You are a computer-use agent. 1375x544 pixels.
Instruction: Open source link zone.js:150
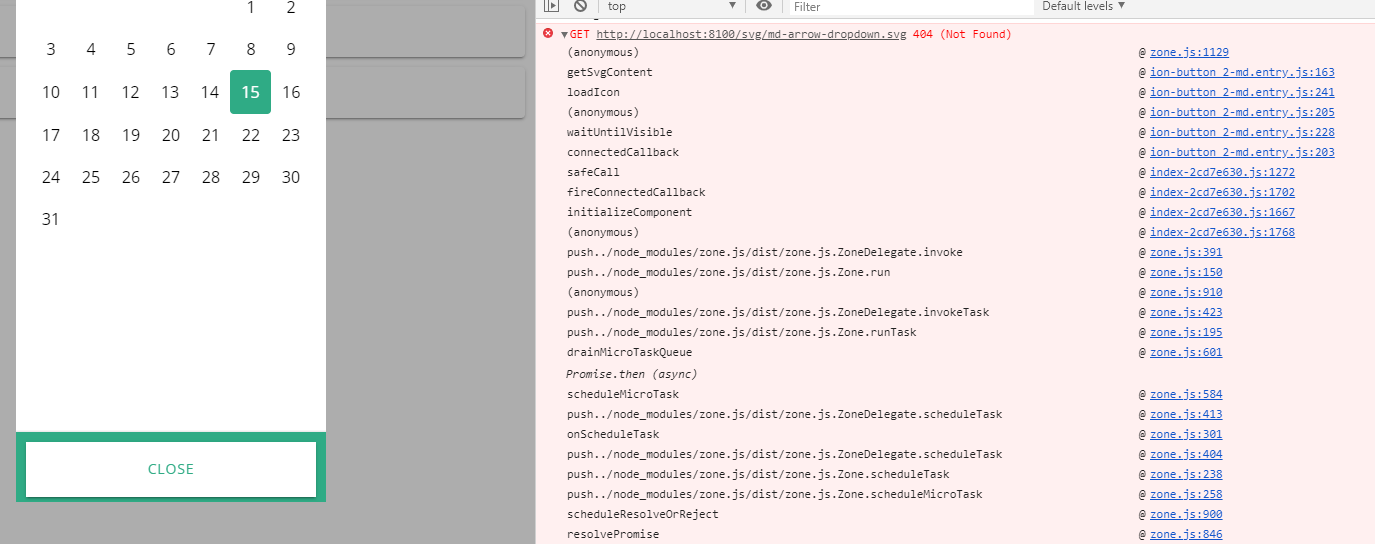[x=1186, y=272]
